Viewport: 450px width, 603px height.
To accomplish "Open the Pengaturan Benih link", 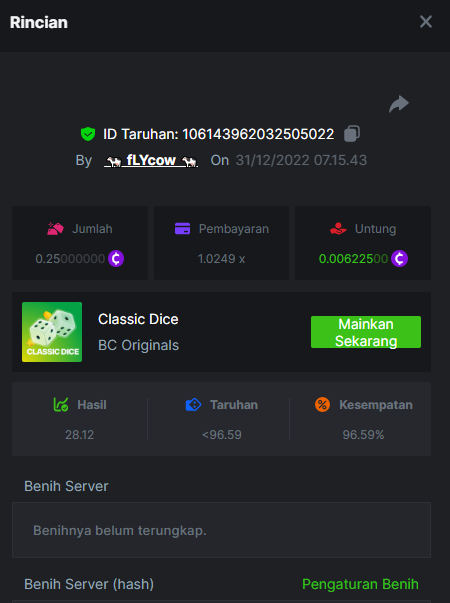I will pos(360,584).
